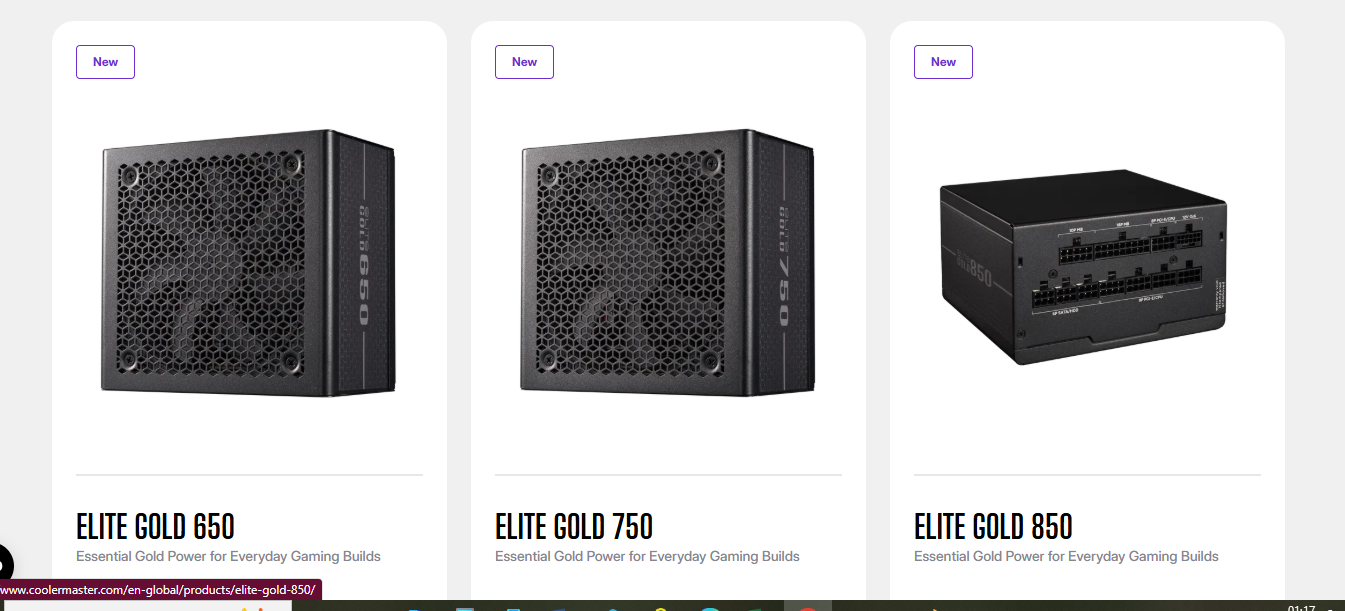This screenshot has height=611, width=1345.
Task: Open the Elite Gold 850 product title
Action: (993, 526)
